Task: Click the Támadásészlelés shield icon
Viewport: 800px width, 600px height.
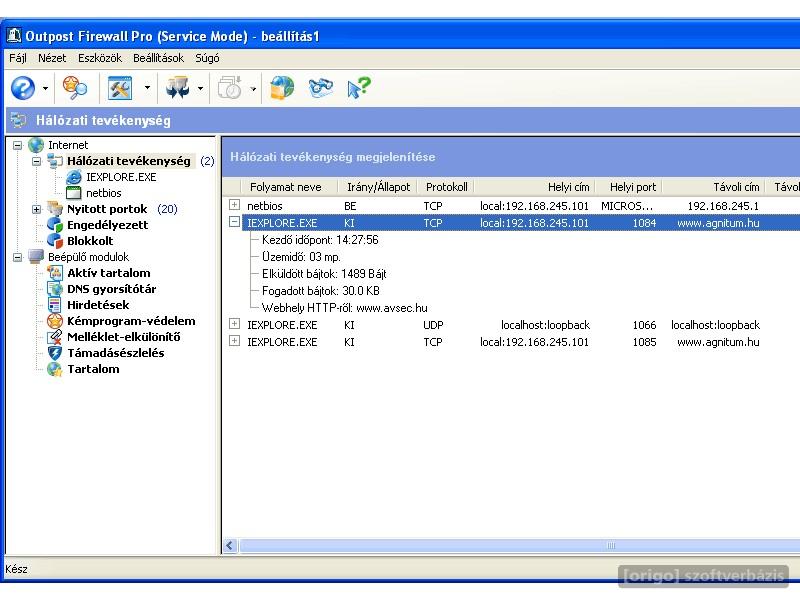Action: point(55,353)
